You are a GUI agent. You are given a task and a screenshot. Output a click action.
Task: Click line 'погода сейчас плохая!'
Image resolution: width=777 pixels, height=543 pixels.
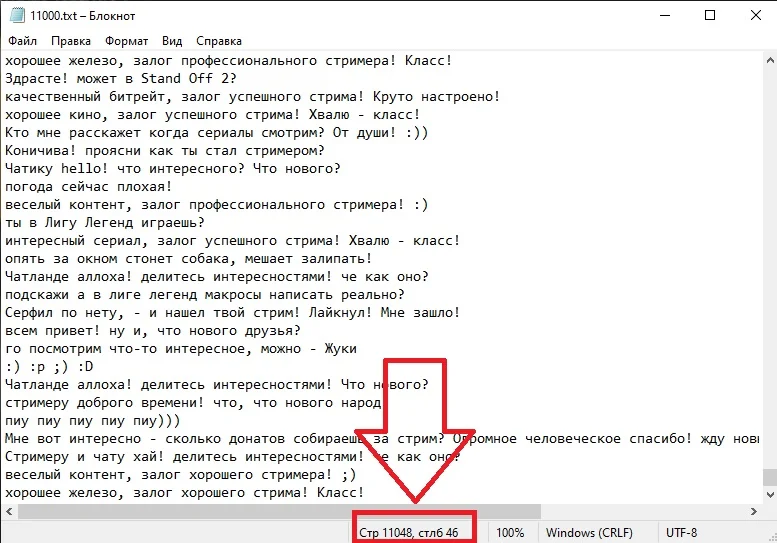[x=89, y=187]
